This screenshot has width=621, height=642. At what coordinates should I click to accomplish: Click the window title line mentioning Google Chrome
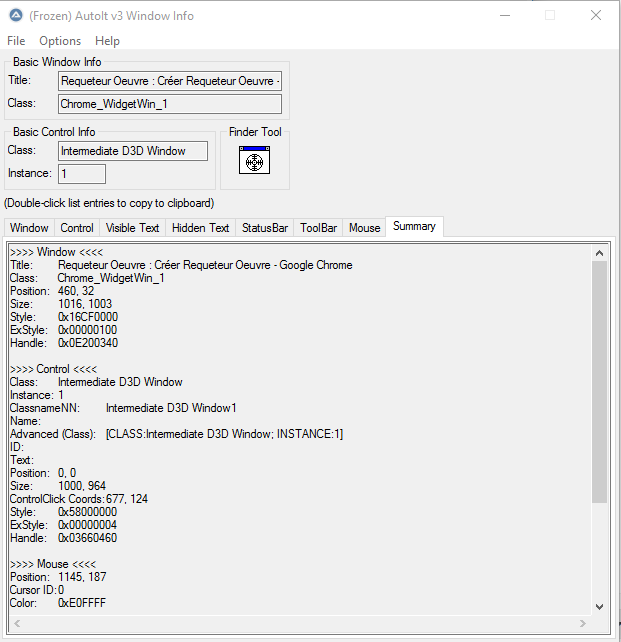click(181, 265)
